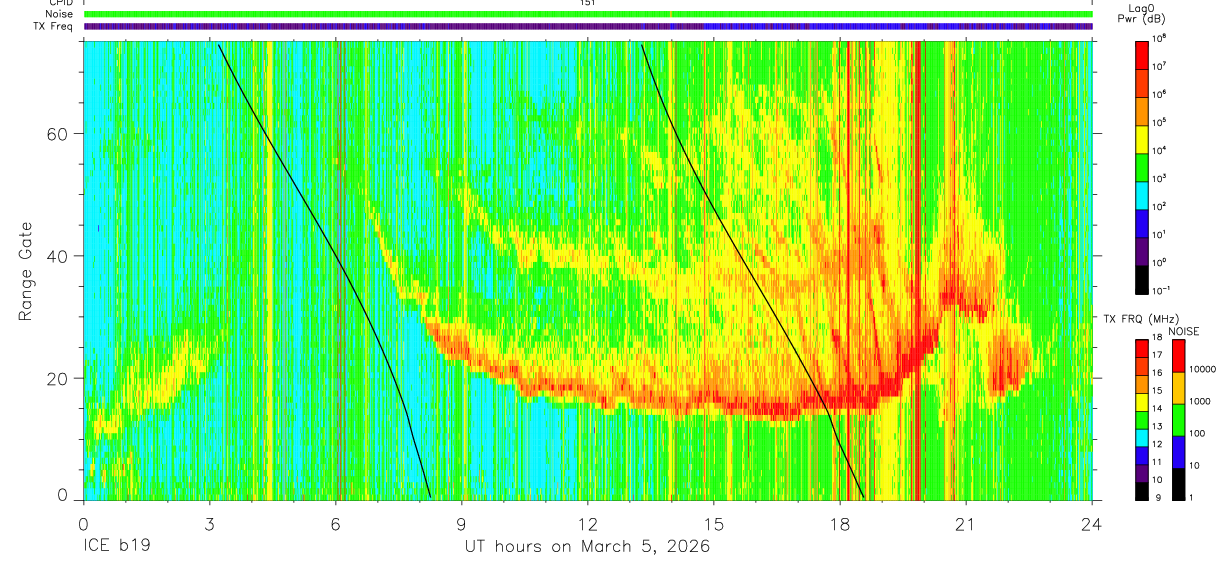This screenshot has height=567, width=1228.
Task: Click the green Noise strip above the plot
Action: [x=588, y=14]
